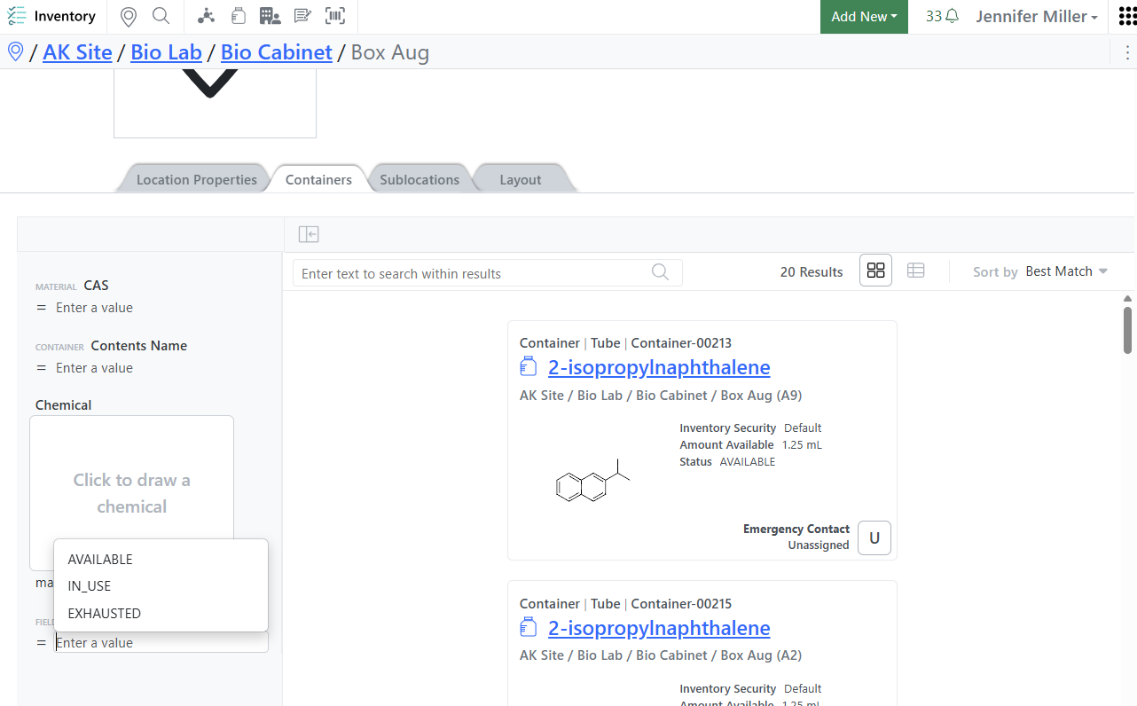Open the molecule materials icon
Image resolution: width=1137 pixels, height=706 pixels.
click(206, 16)
